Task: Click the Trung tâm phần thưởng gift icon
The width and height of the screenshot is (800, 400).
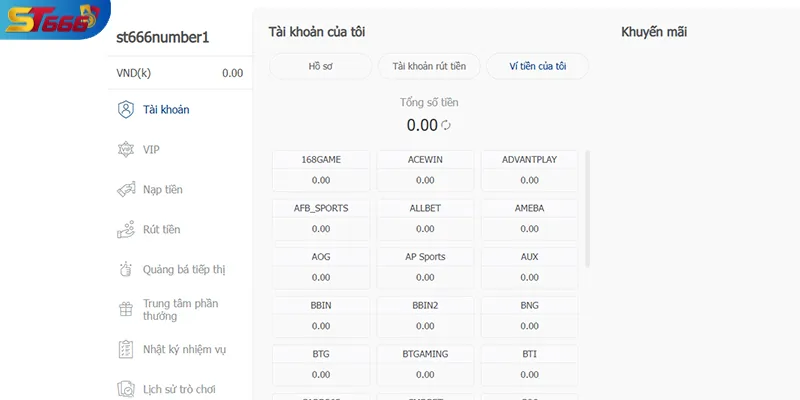Action: tap(125, 309)
